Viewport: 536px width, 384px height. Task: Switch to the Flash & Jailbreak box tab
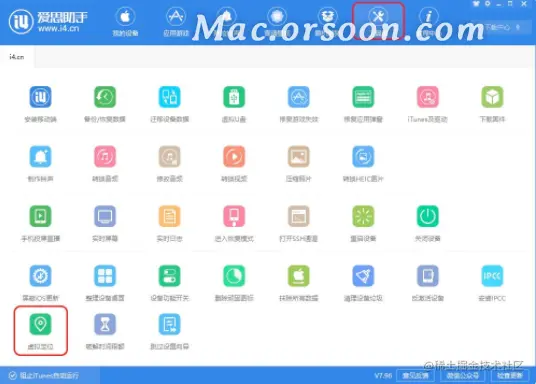pyautogui.click(x=327, y=22)
